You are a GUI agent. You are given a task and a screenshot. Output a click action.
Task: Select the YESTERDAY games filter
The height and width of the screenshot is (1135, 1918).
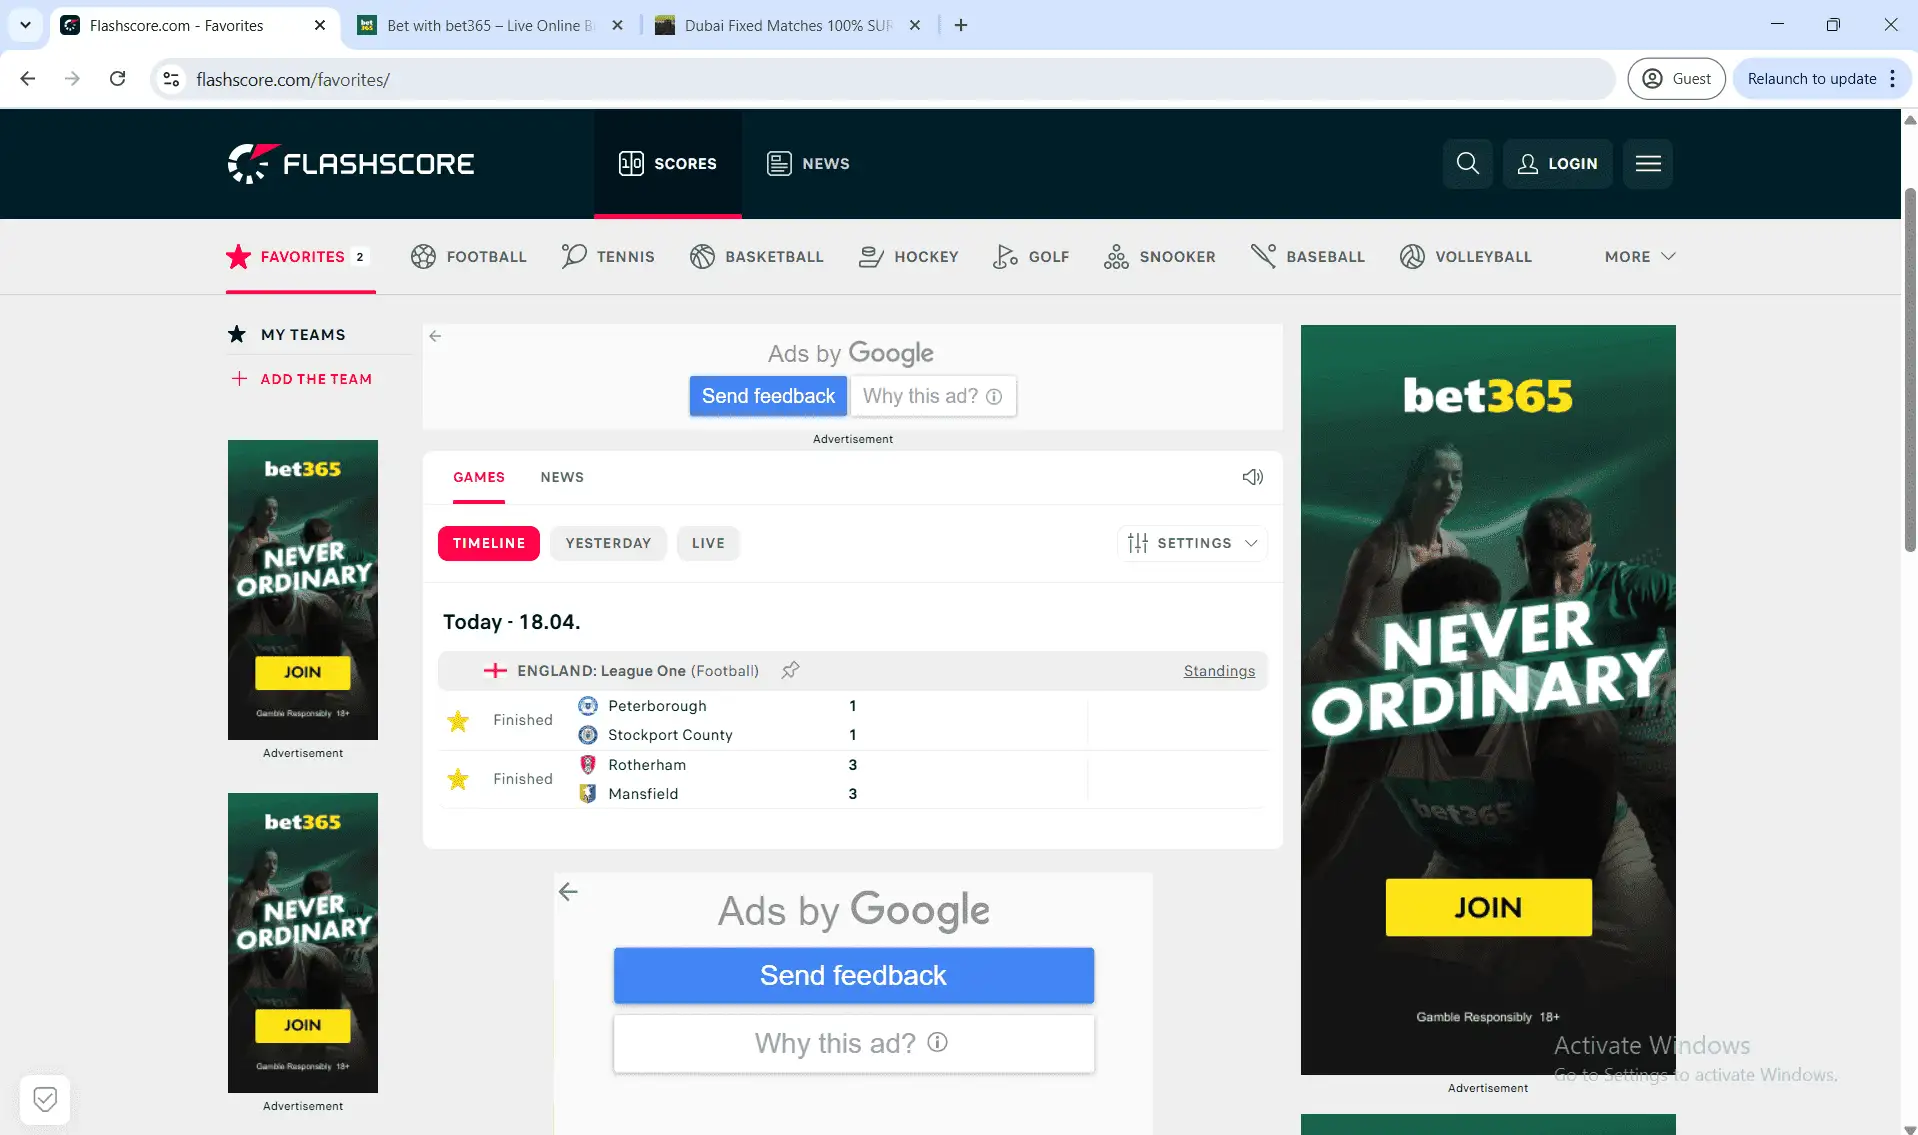(607, 543)
